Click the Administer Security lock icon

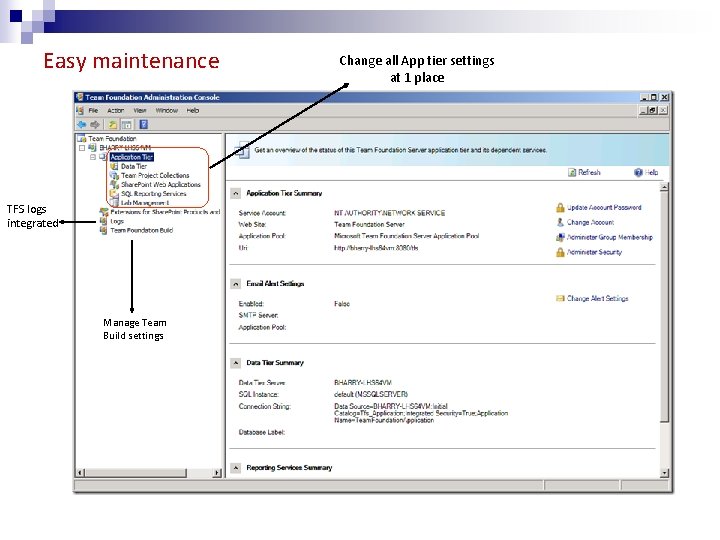[560, 252]
